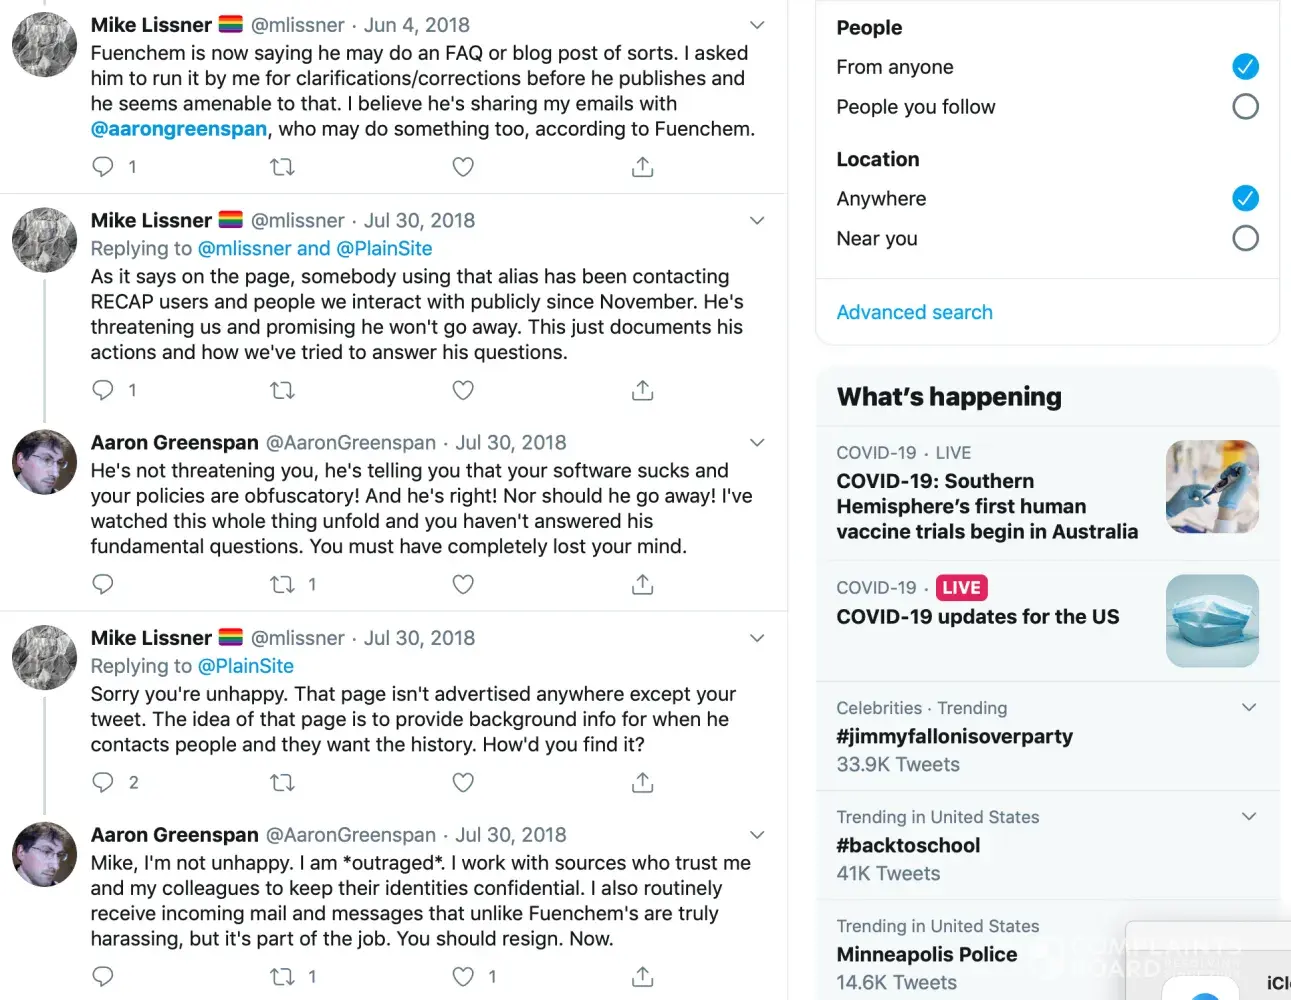Retweet Mike Lissner's Jun 4 tweet
The height and width of the screenshot is (1000, 1291).
[x=282, y=167]
